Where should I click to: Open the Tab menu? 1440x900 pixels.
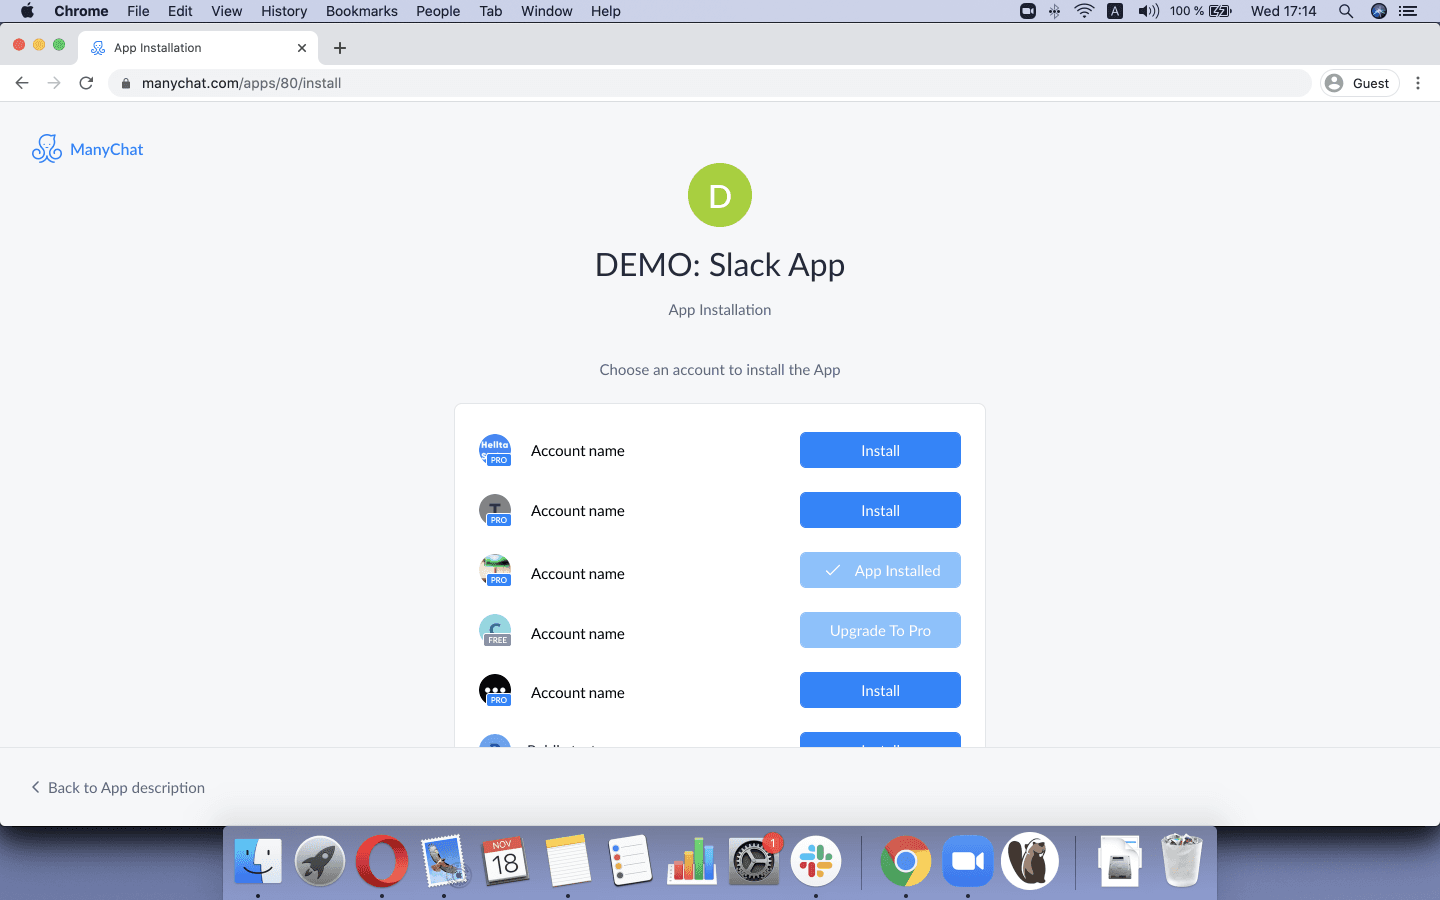point(491,11)
